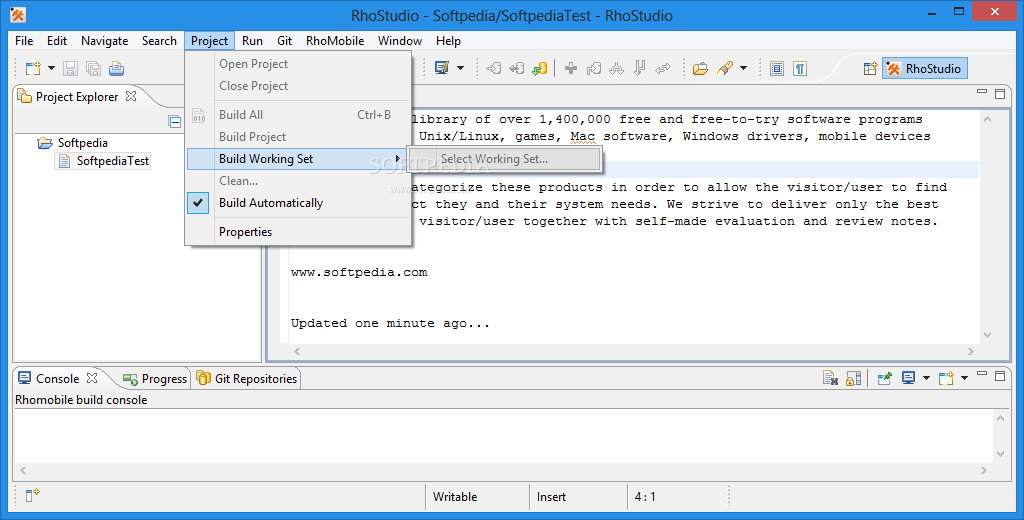This screenshot has height=520, width=1024.
Task: Click the gray Git merge icon
Action: click(x=616, y=68)
